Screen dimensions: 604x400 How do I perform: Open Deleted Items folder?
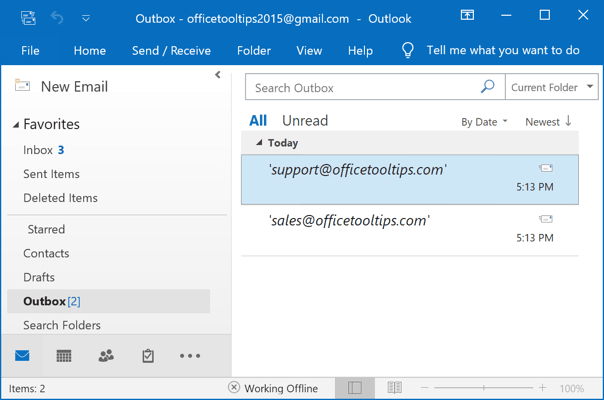tap(60, 198)
